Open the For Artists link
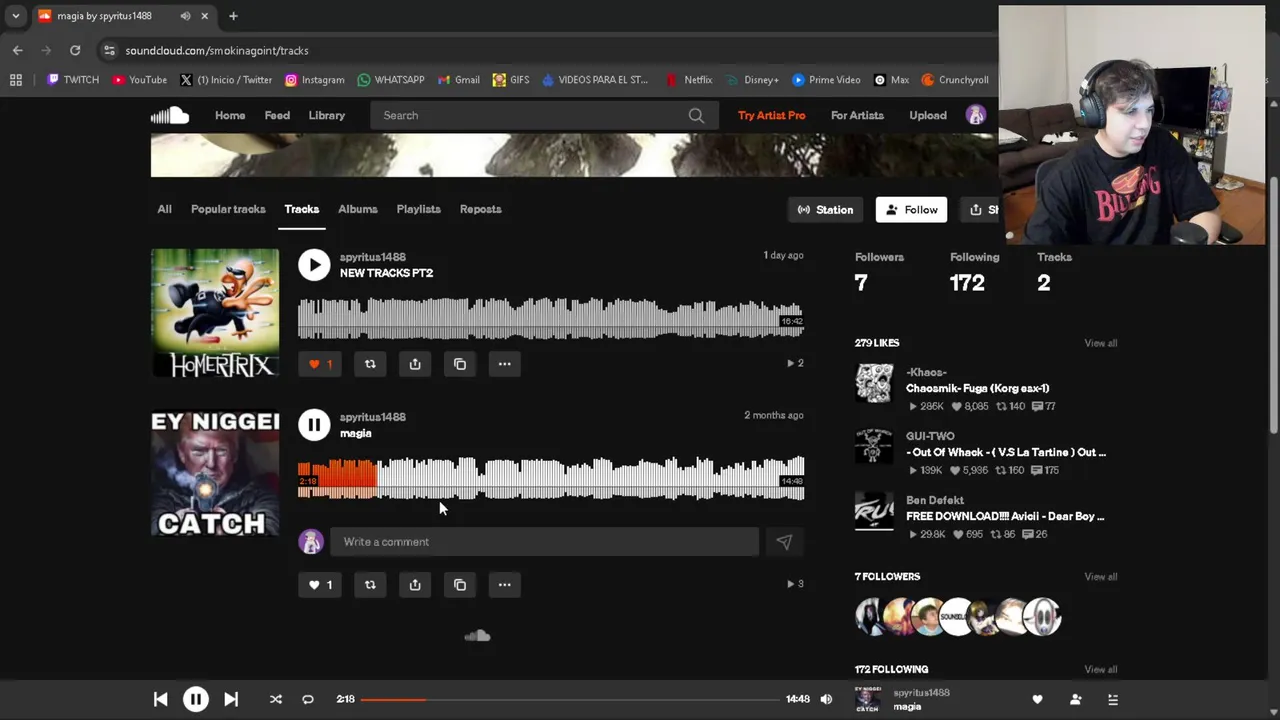Viewport: 1280px width, 720px height. click(857, 115)
